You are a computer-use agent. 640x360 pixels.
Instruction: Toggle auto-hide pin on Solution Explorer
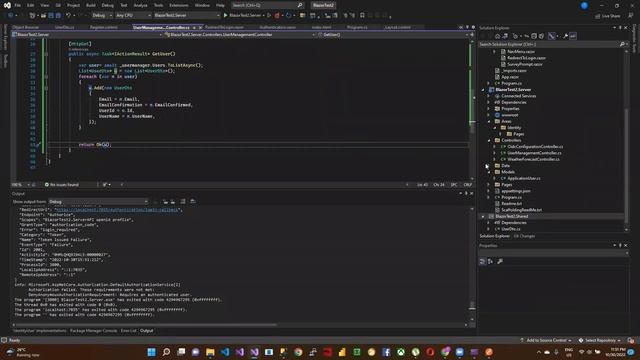point(620,28)
